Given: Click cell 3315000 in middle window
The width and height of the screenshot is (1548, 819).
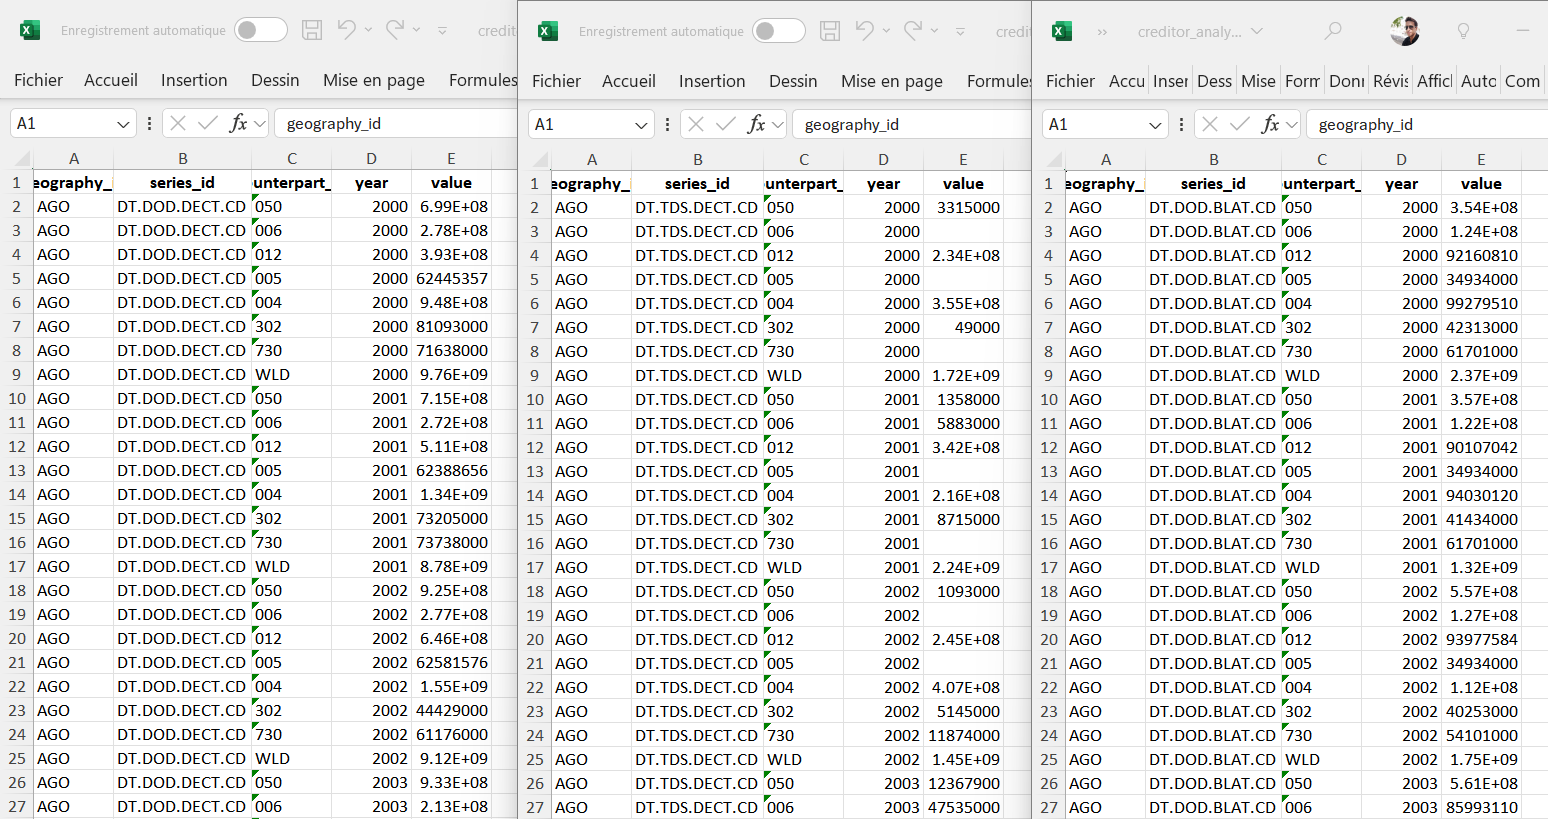Looking at the screenshot, I should click(x=963, y=207).
